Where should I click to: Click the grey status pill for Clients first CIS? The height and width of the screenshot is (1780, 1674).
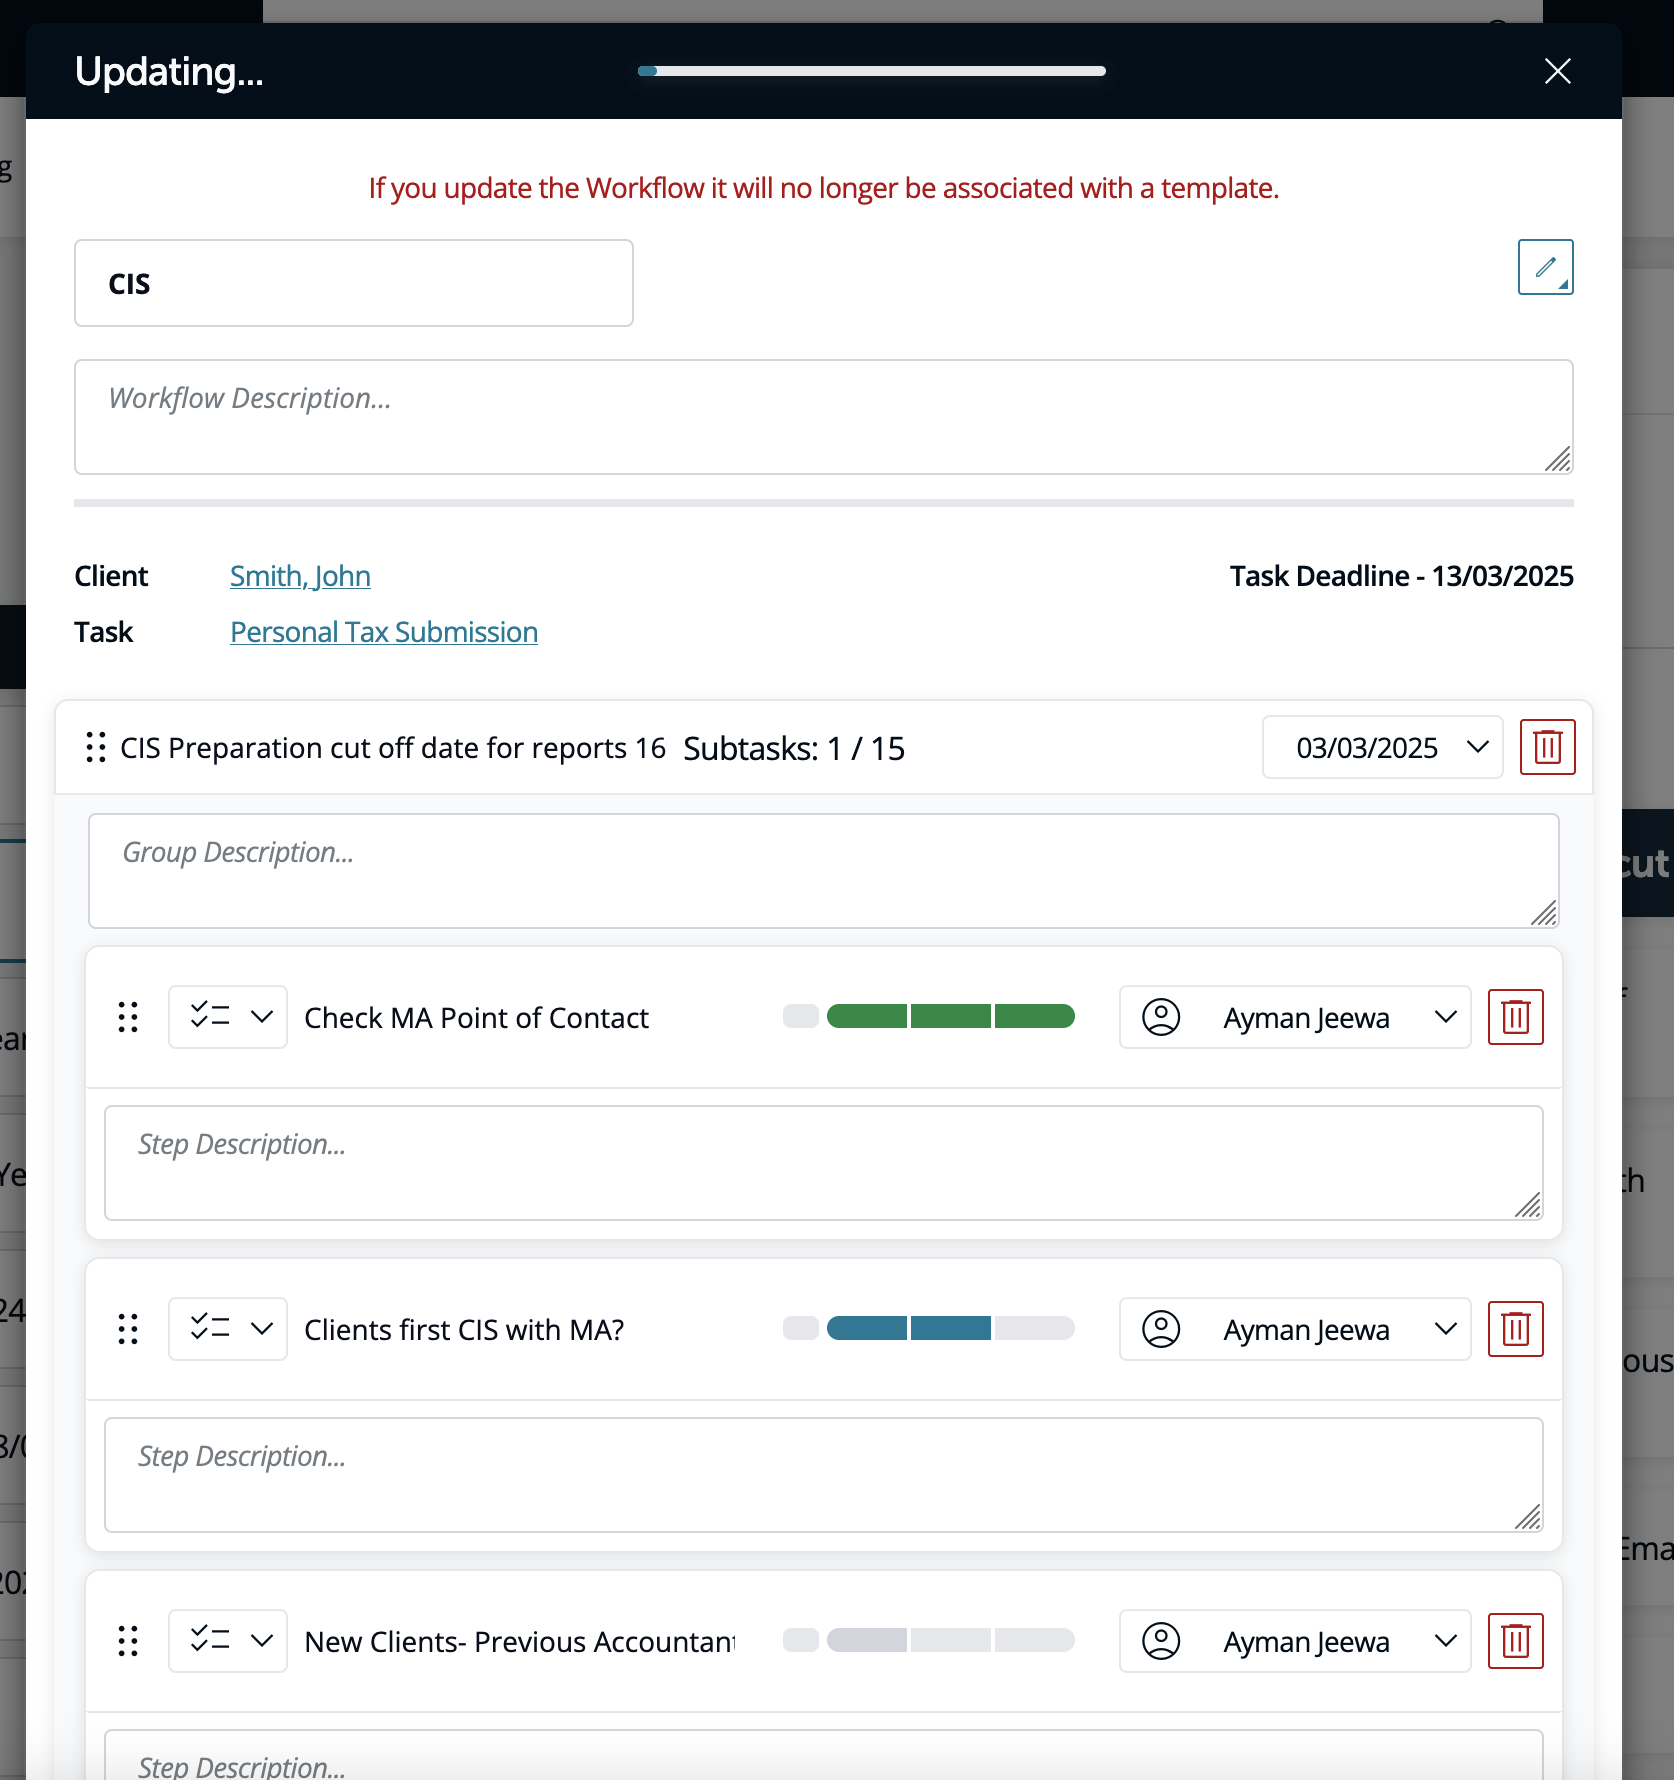pyautogui.click(x=800, y=1329)
